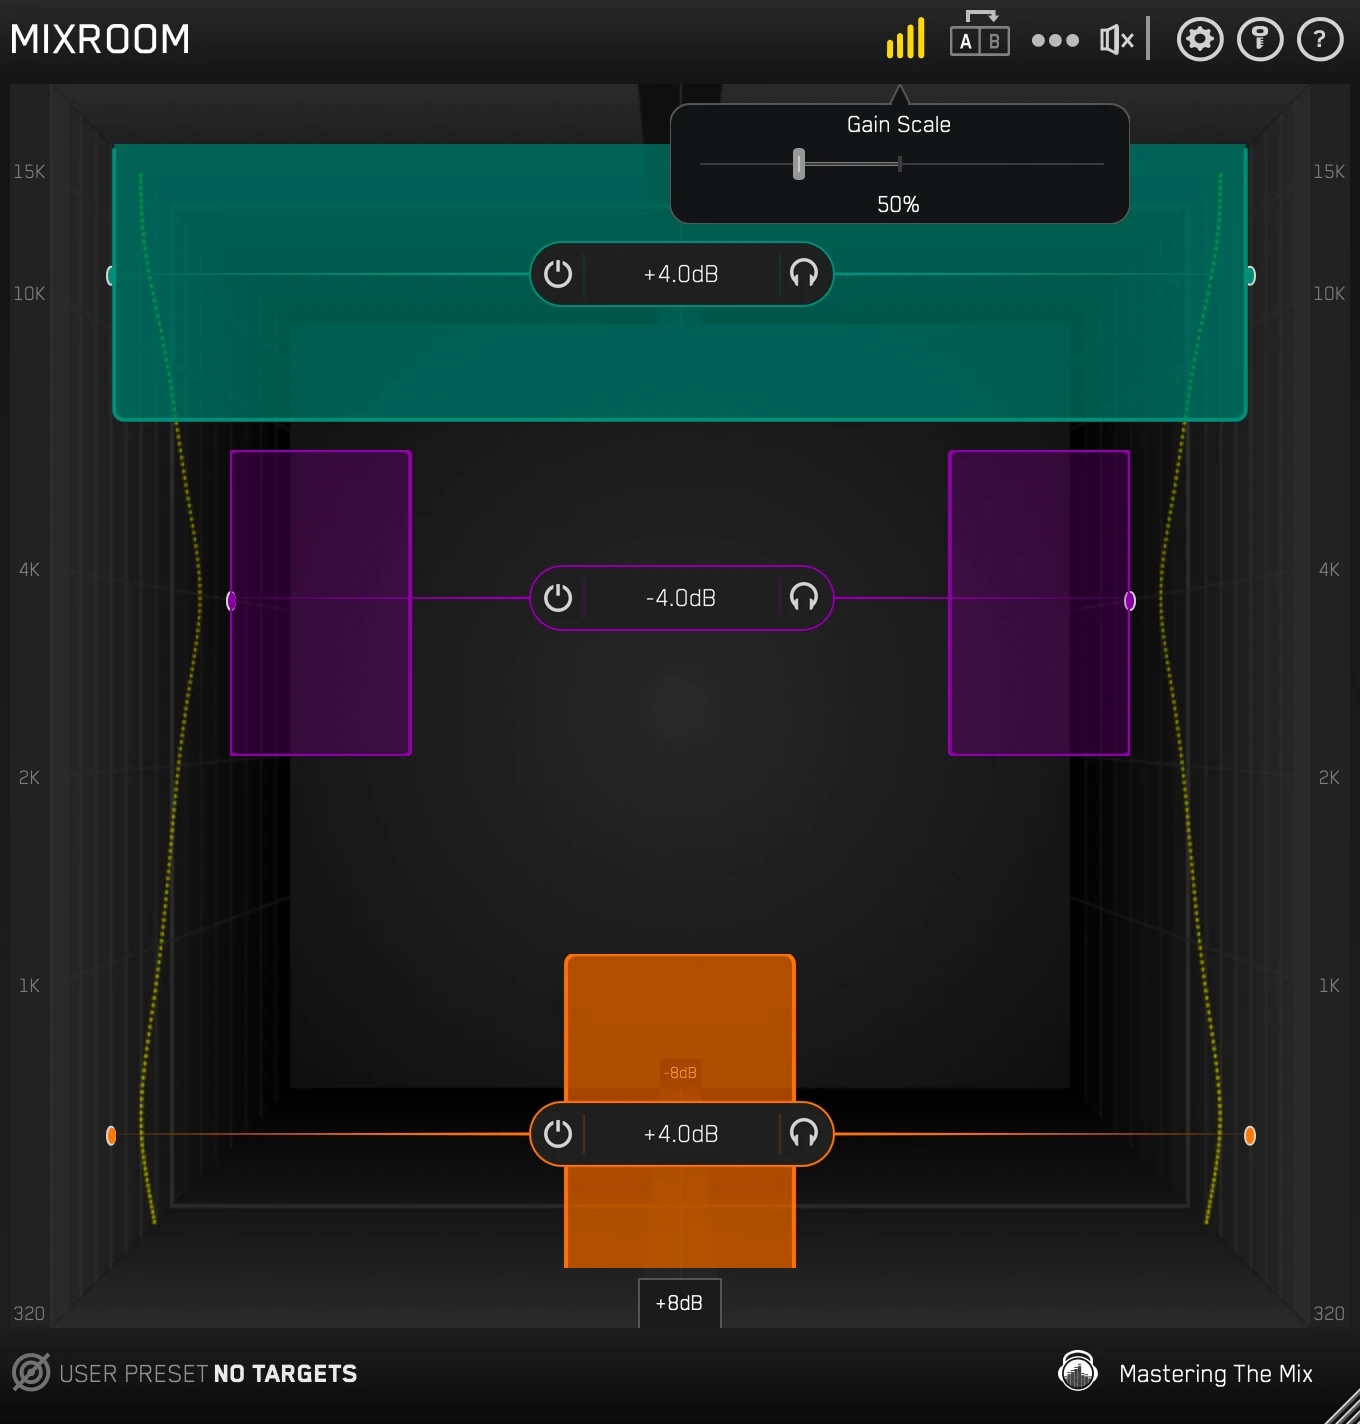Click the muted speaker bypass icon

(1116, 40)
